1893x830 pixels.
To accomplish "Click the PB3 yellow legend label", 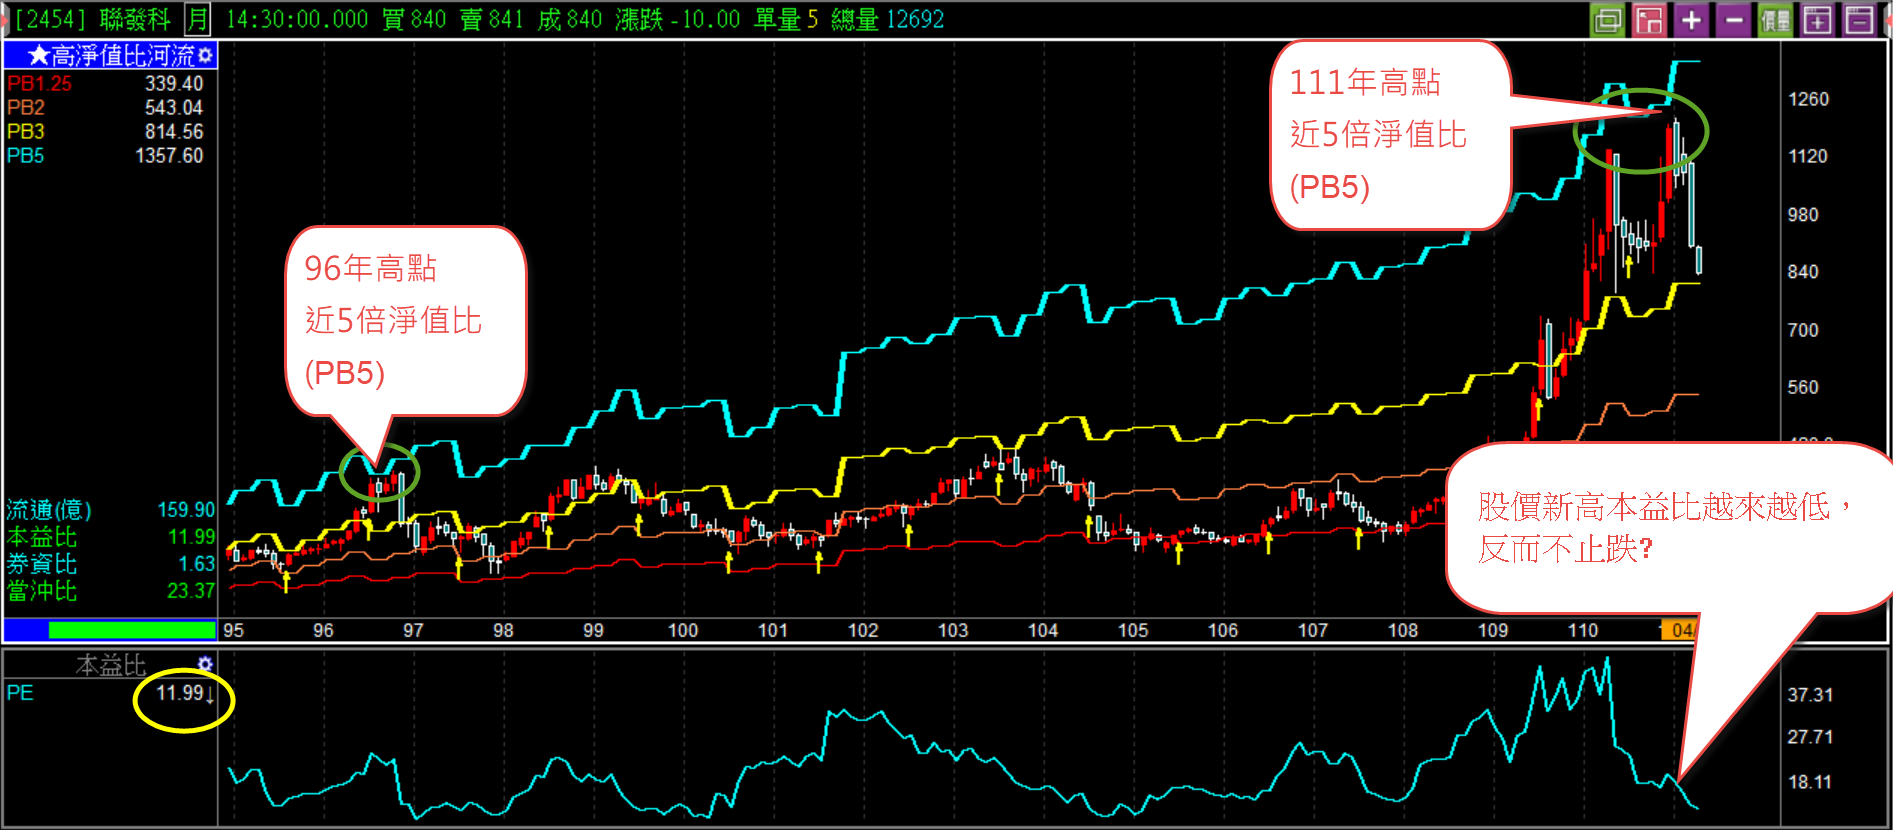I will click(26, 132).
